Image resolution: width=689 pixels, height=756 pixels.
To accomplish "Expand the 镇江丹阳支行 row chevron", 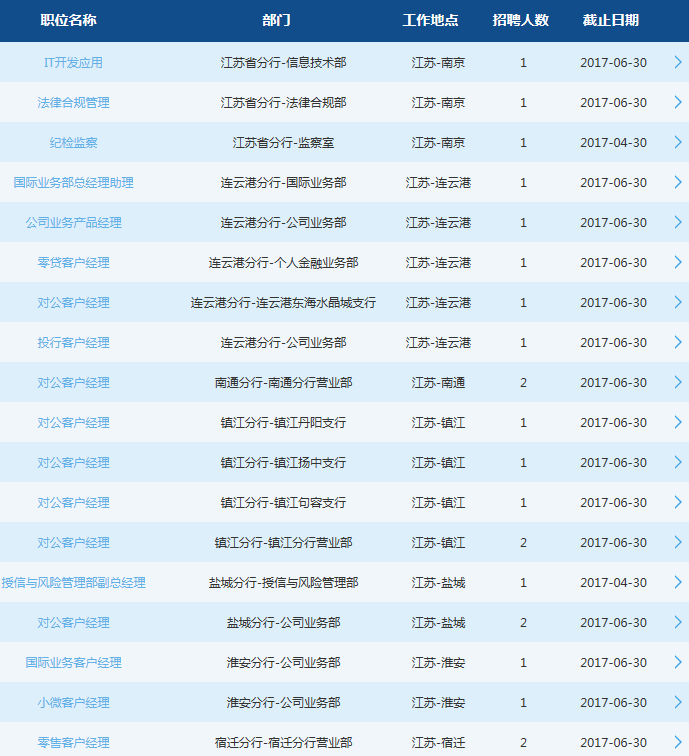I will point(677,422).
